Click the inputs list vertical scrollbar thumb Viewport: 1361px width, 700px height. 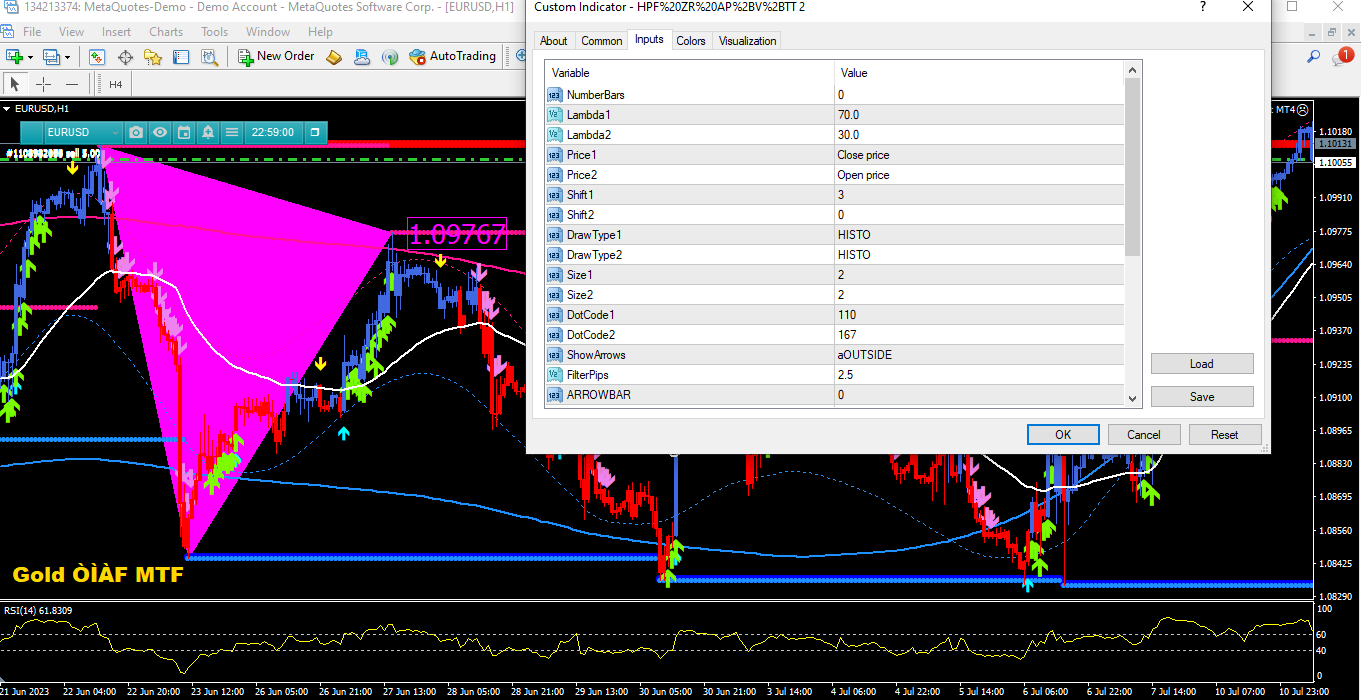pos(1133,167)
